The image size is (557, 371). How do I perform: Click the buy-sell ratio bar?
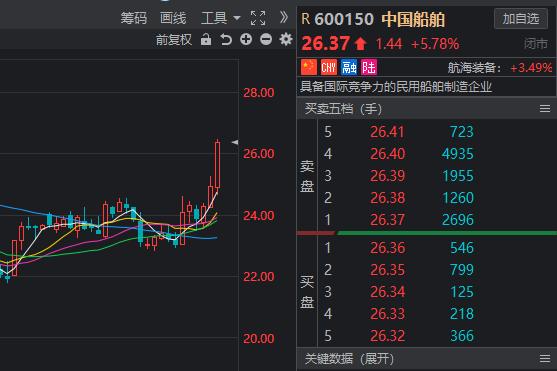pyautogui.click(x=427, y=233)
